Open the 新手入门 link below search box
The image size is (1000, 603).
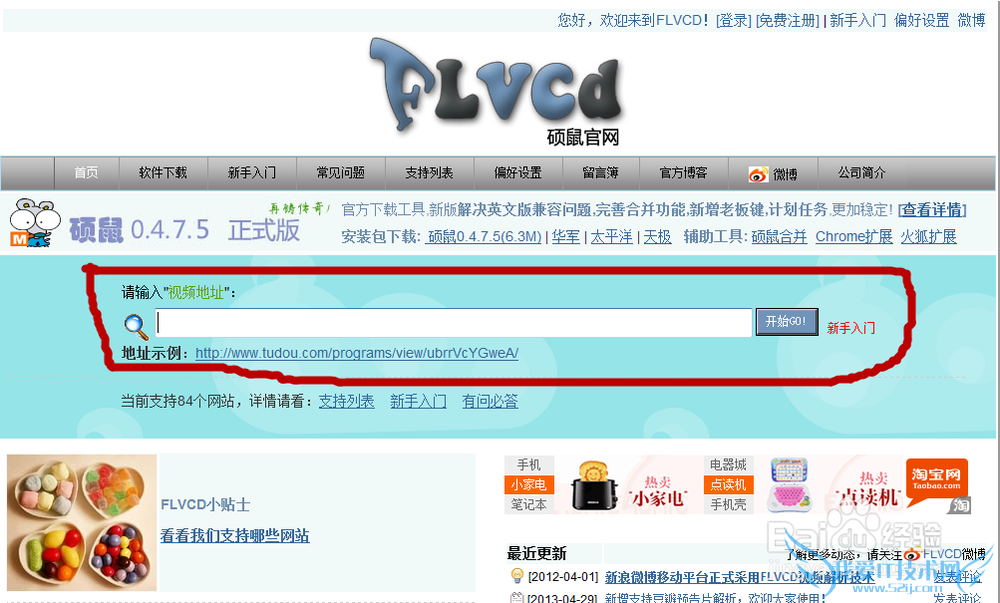pos(418,401)
